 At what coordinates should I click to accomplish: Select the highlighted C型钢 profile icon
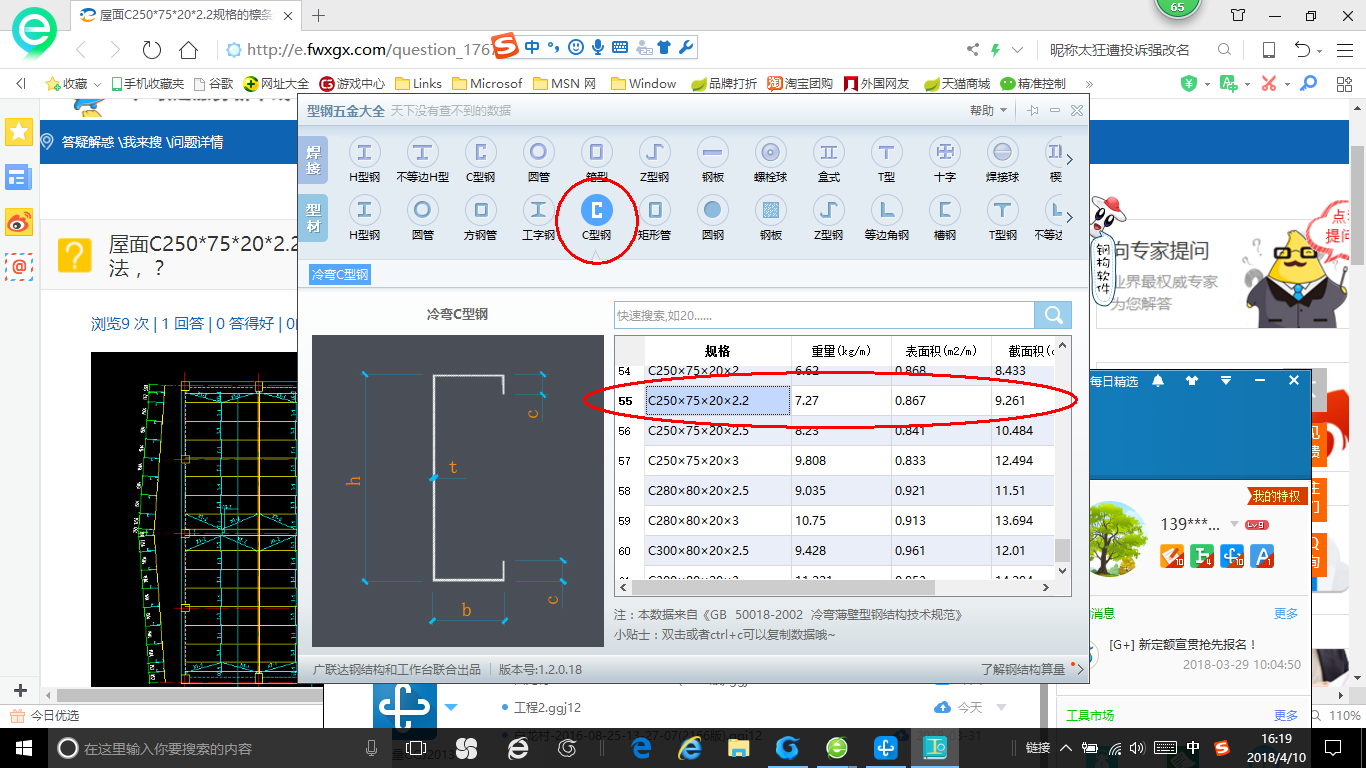(x=596, y=210)
